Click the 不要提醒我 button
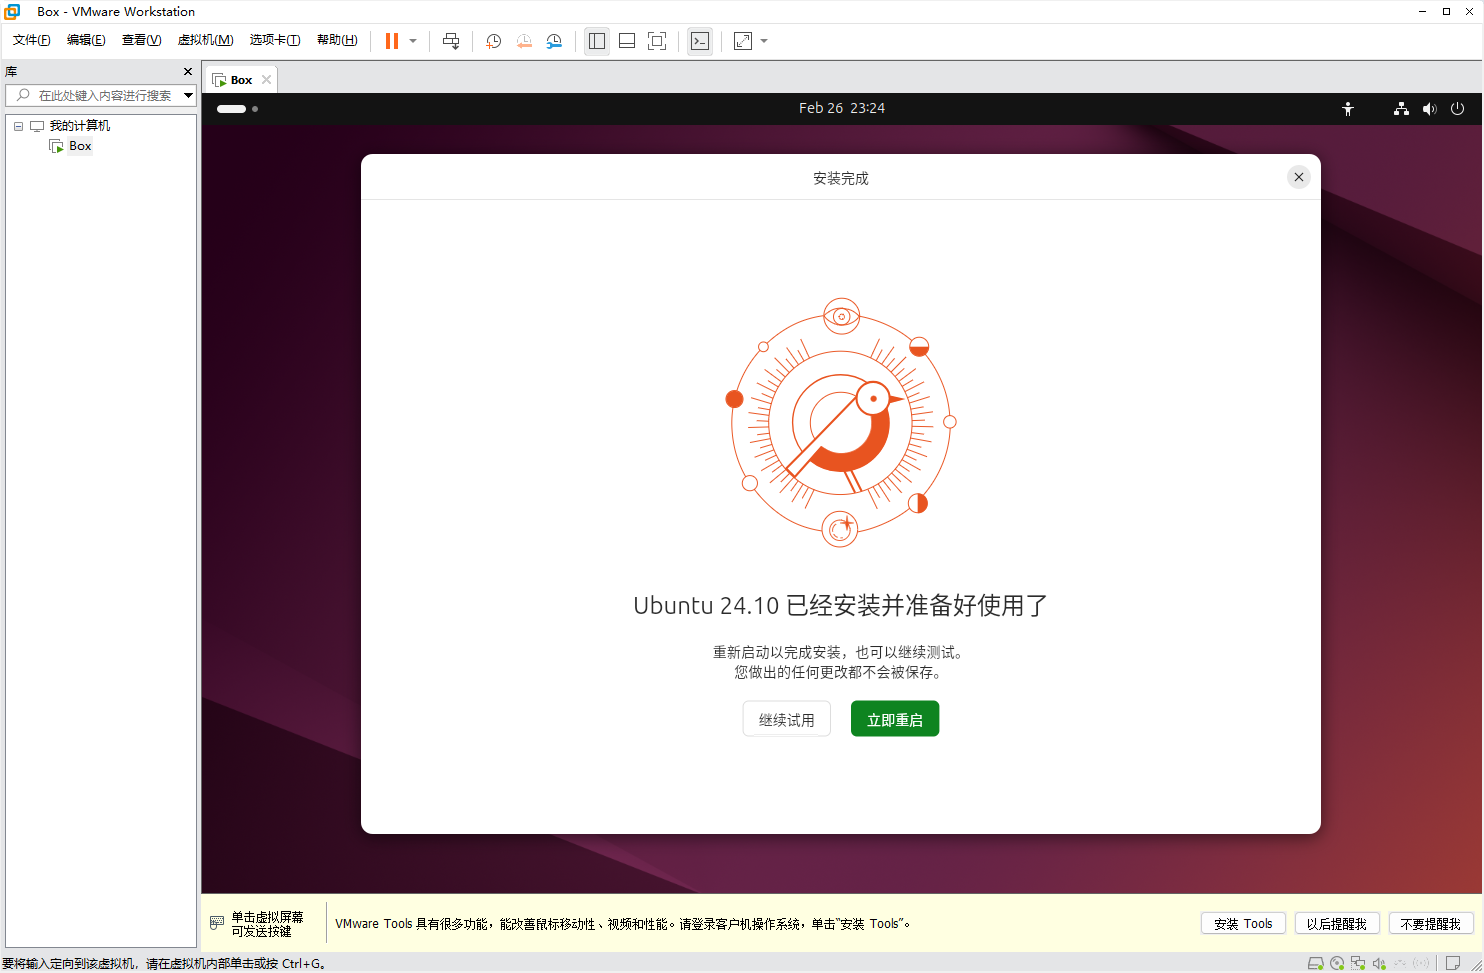1484x973 pixels. pyautogui.click(x=1431, y=924)
